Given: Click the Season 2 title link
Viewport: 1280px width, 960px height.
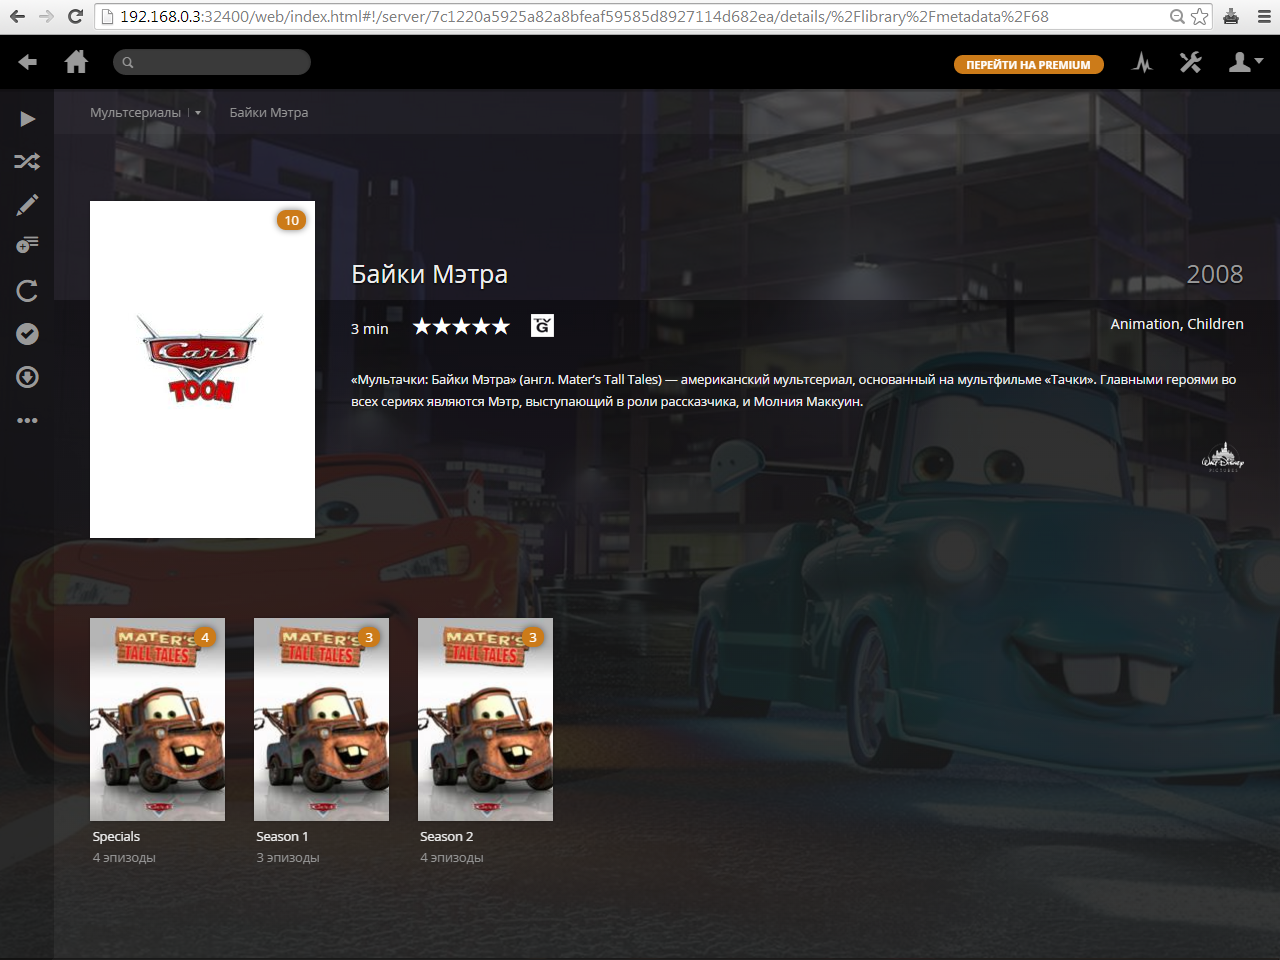Looking at the screenshot, I should 446,836.
